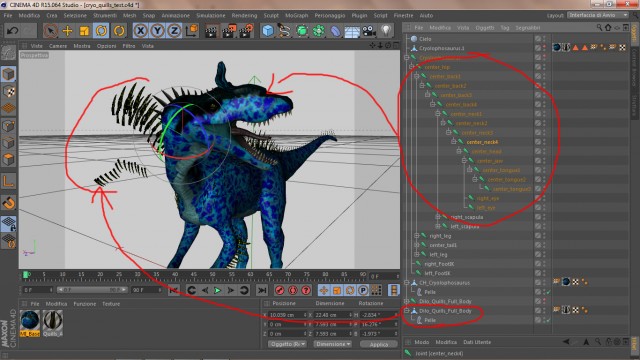Toggle visibility dots for Cielo object
The height and width of the screenshot is (360, 640).
544,39
